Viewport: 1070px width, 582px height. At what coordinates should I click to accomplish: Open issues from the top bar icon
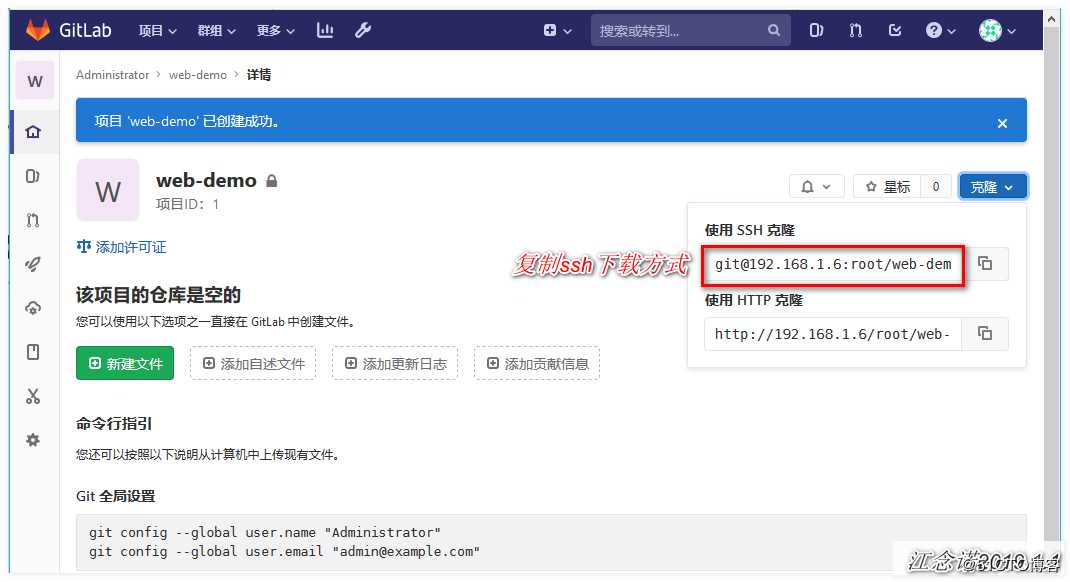click(816, 30)
